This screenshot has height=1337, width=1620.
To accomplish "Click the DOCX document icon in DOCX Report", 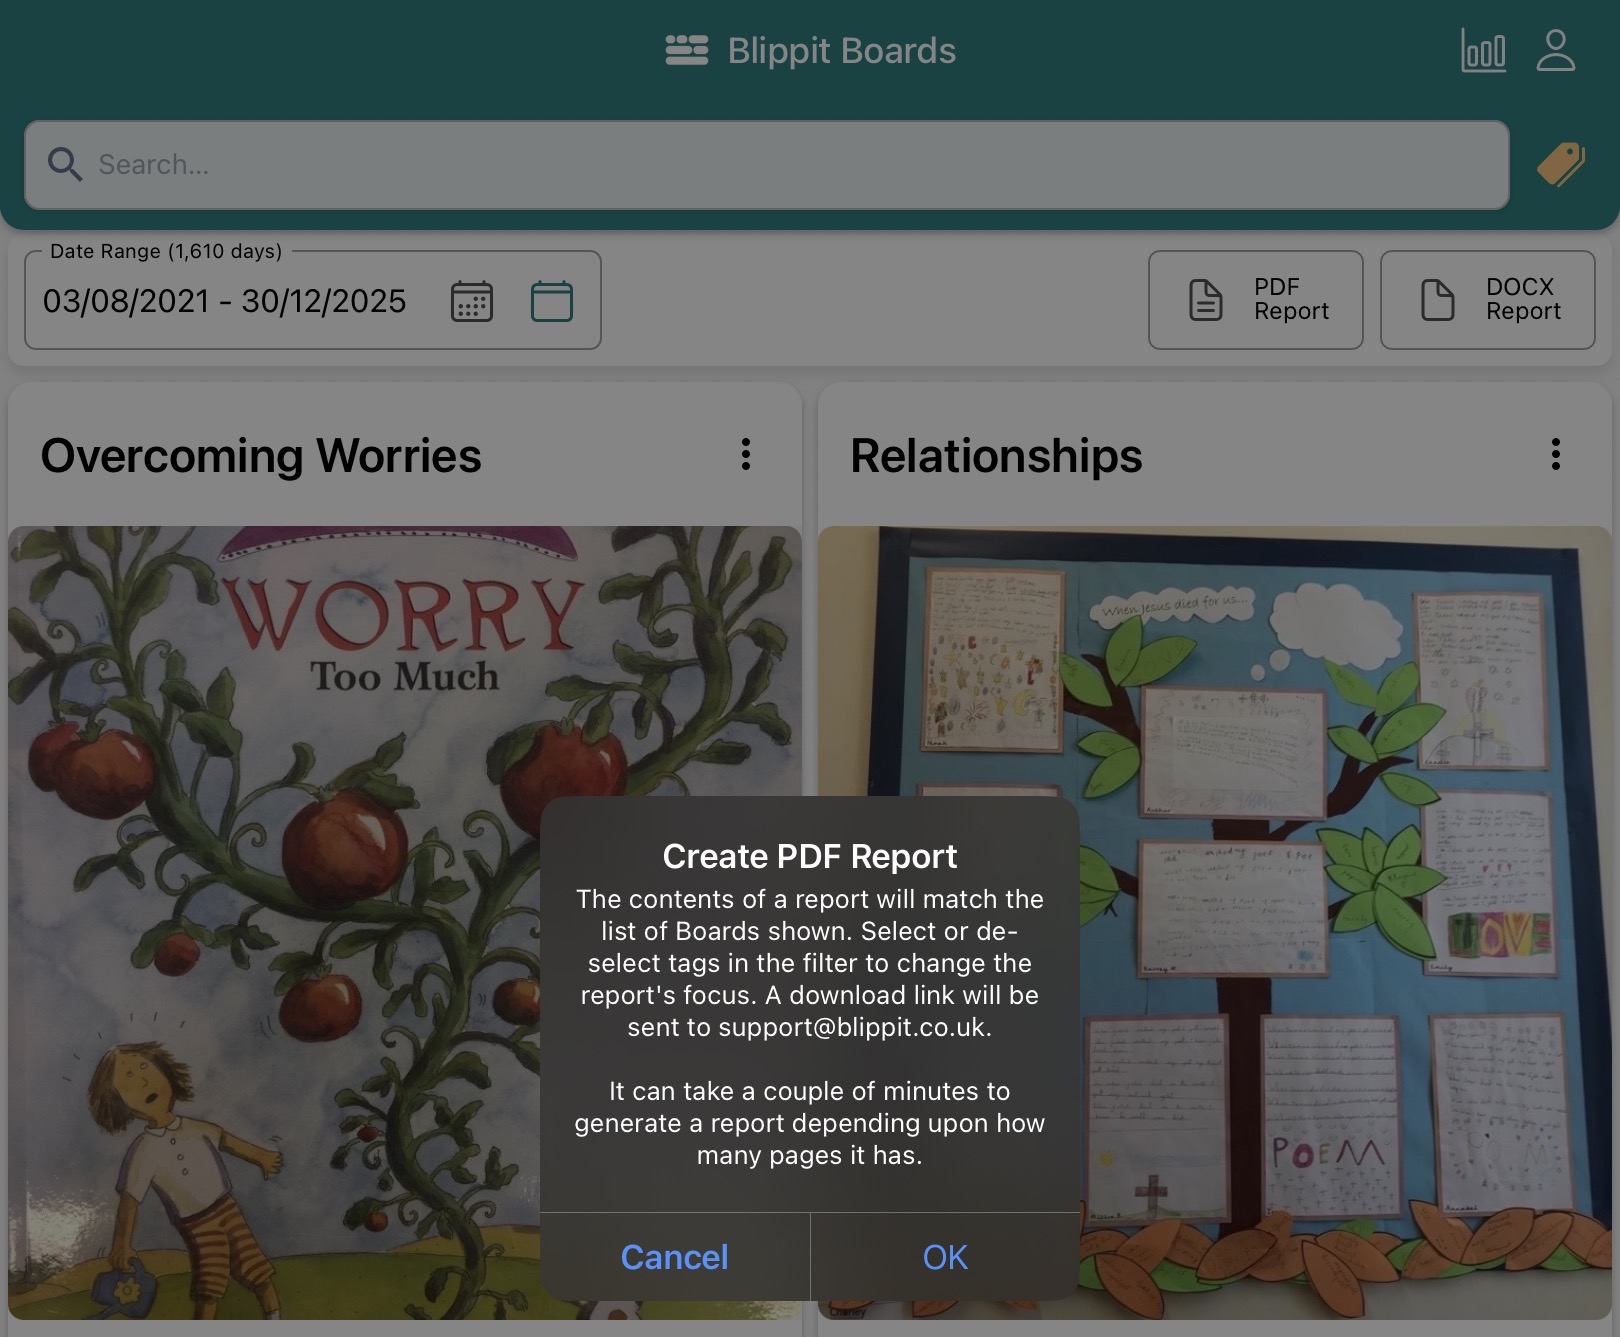I will pyautogui.click(x=1437, y=299).
